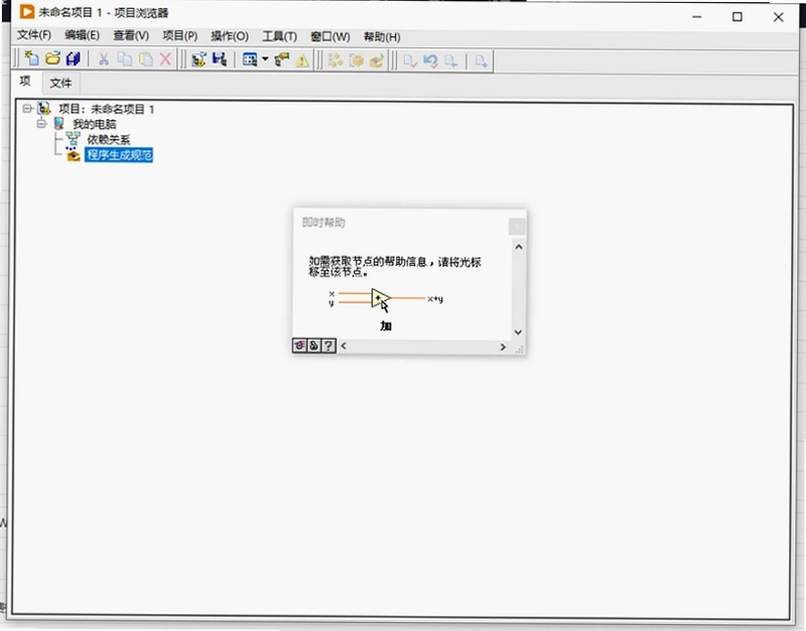Click the Deploy box-with-arrow toolbar icon
Screen dimensions: 806x631
pos(376,61)
